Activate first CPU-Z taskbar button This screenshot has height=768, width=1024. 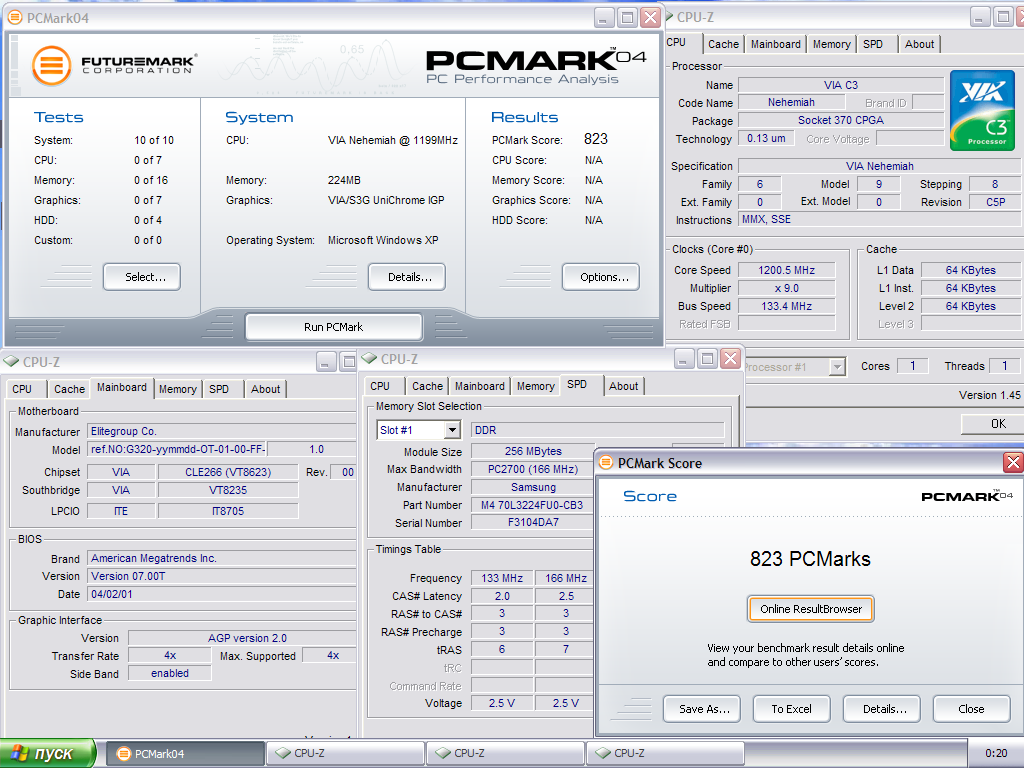(x=345, y=754)
